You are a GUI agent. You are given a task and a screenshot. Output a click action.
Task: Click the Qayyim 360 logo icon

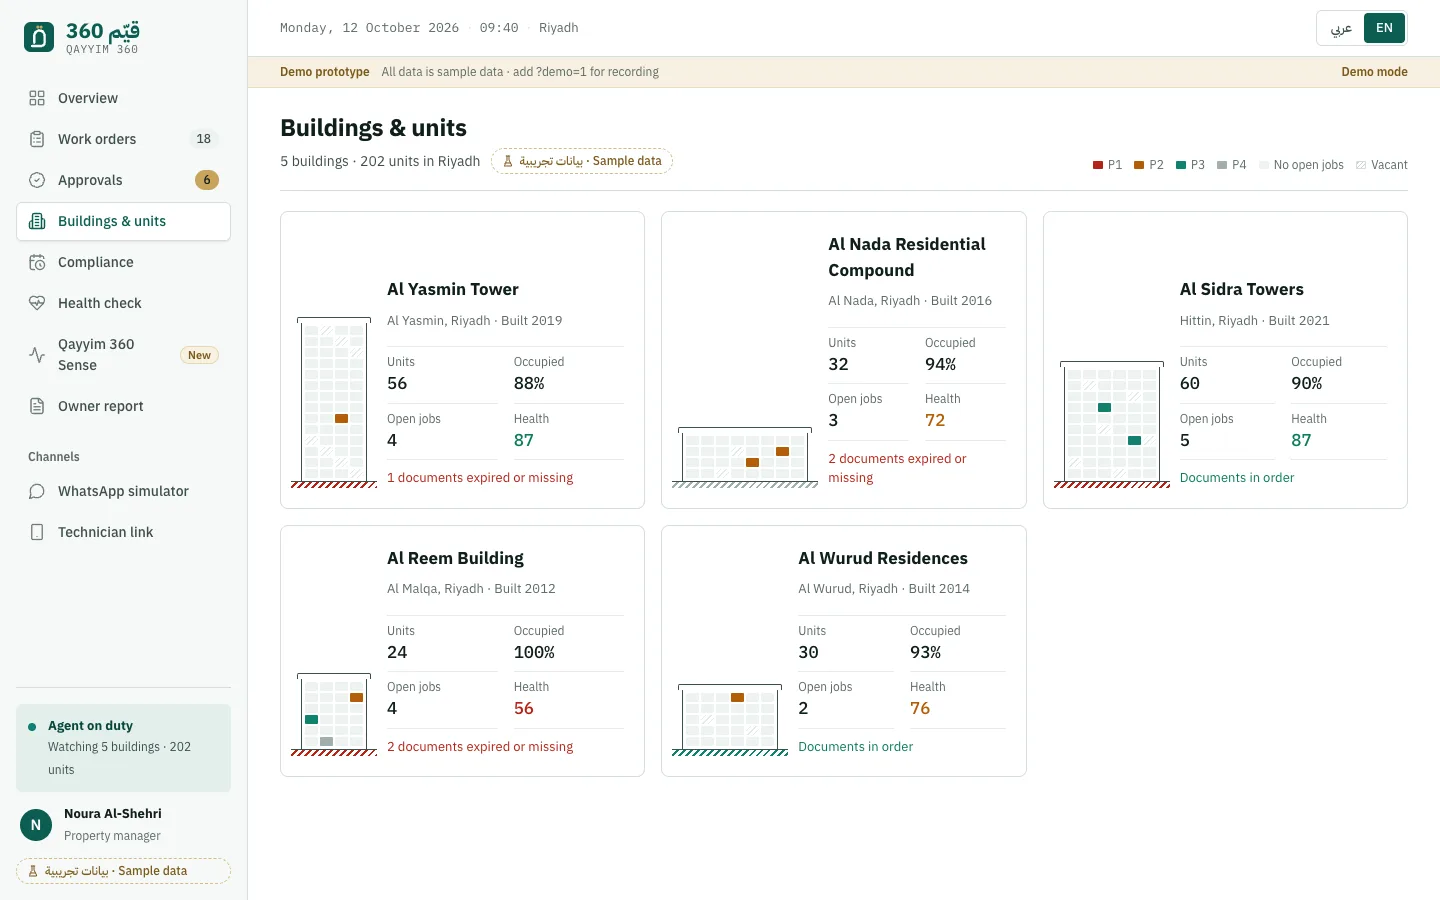[39, 37]
